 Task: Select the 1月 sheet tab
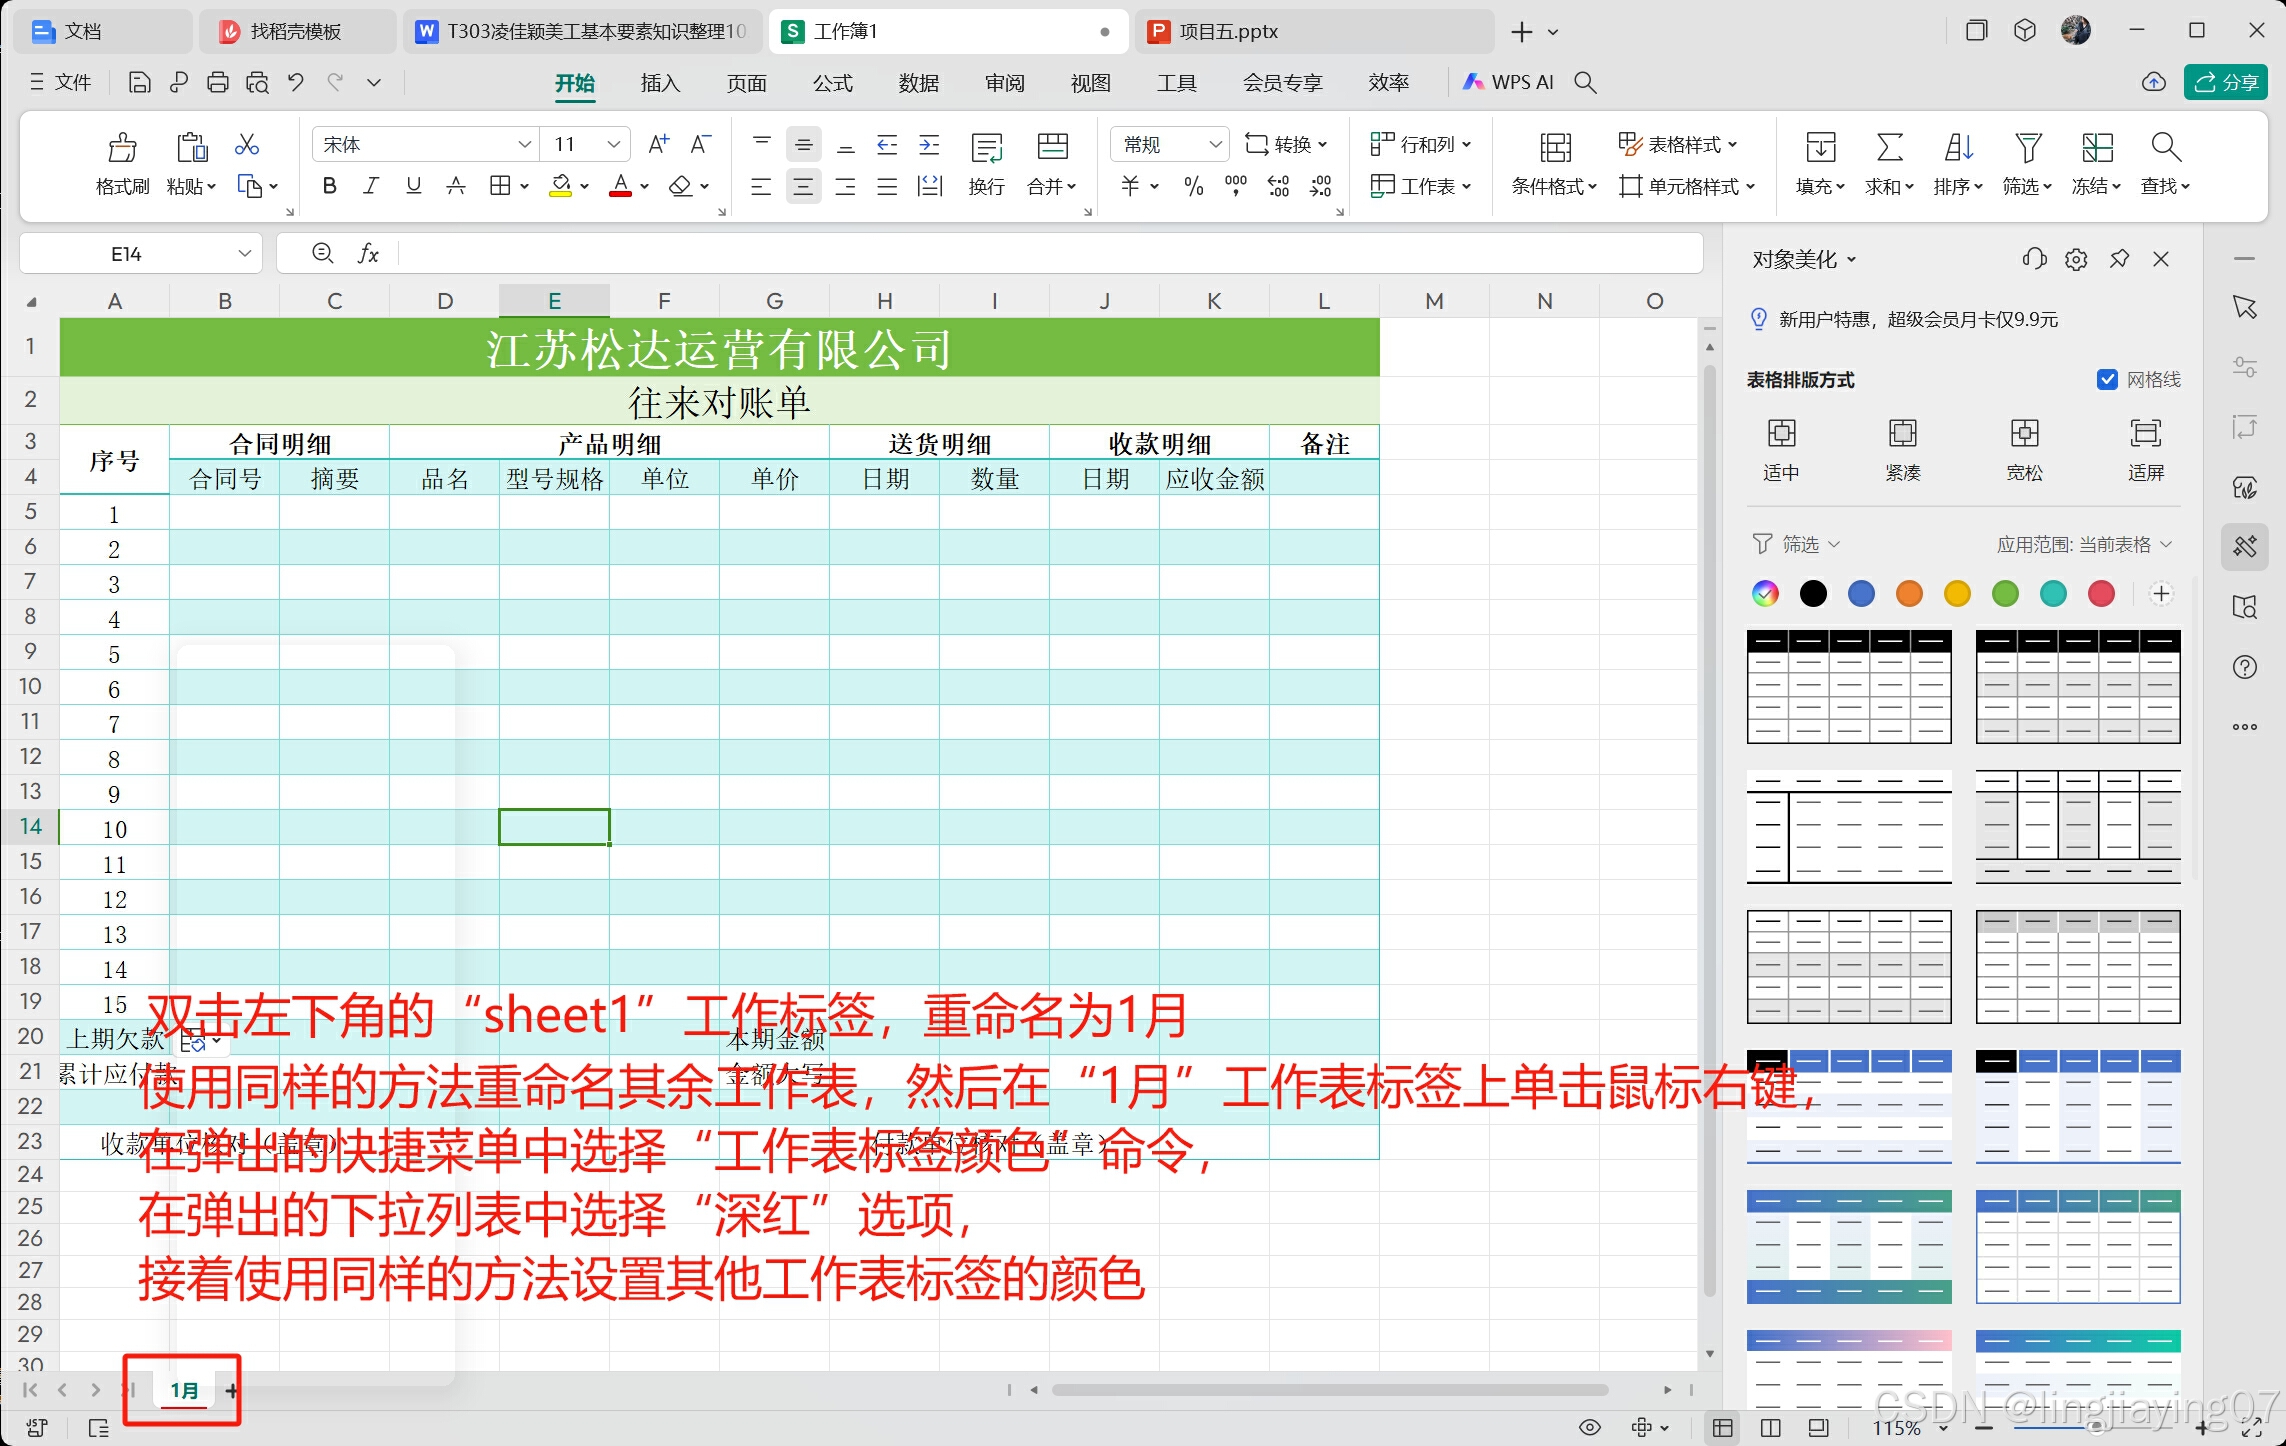(184, 1390)
